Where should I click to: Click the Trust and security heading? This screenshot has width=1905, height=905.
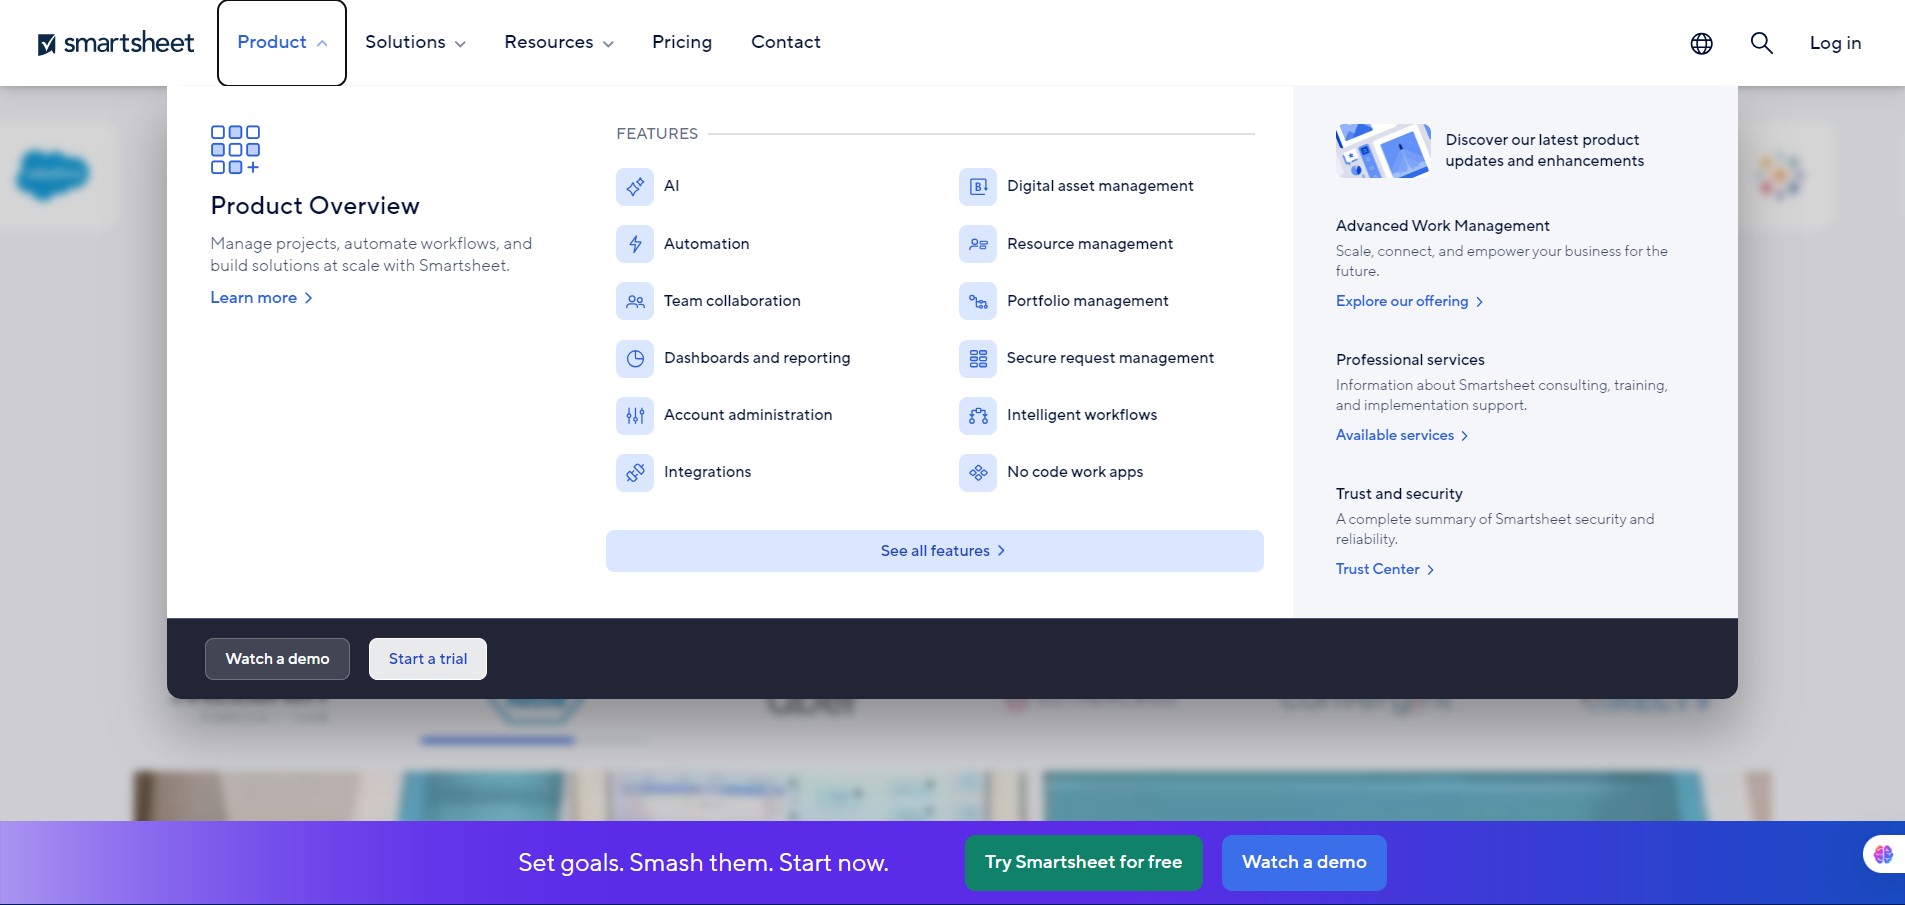coord(1399,494)
